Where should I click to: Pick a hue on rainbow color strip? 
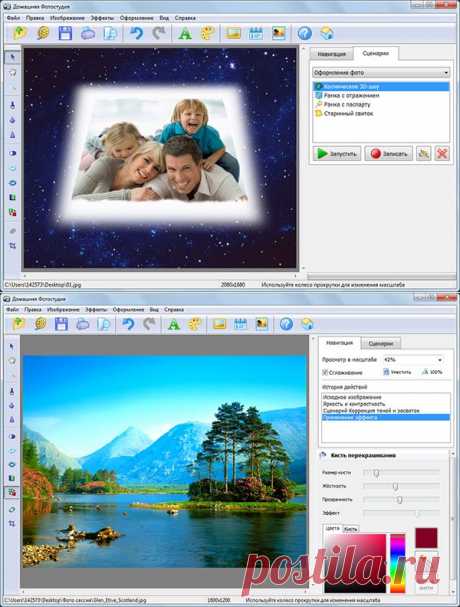[x=397, y=563]
